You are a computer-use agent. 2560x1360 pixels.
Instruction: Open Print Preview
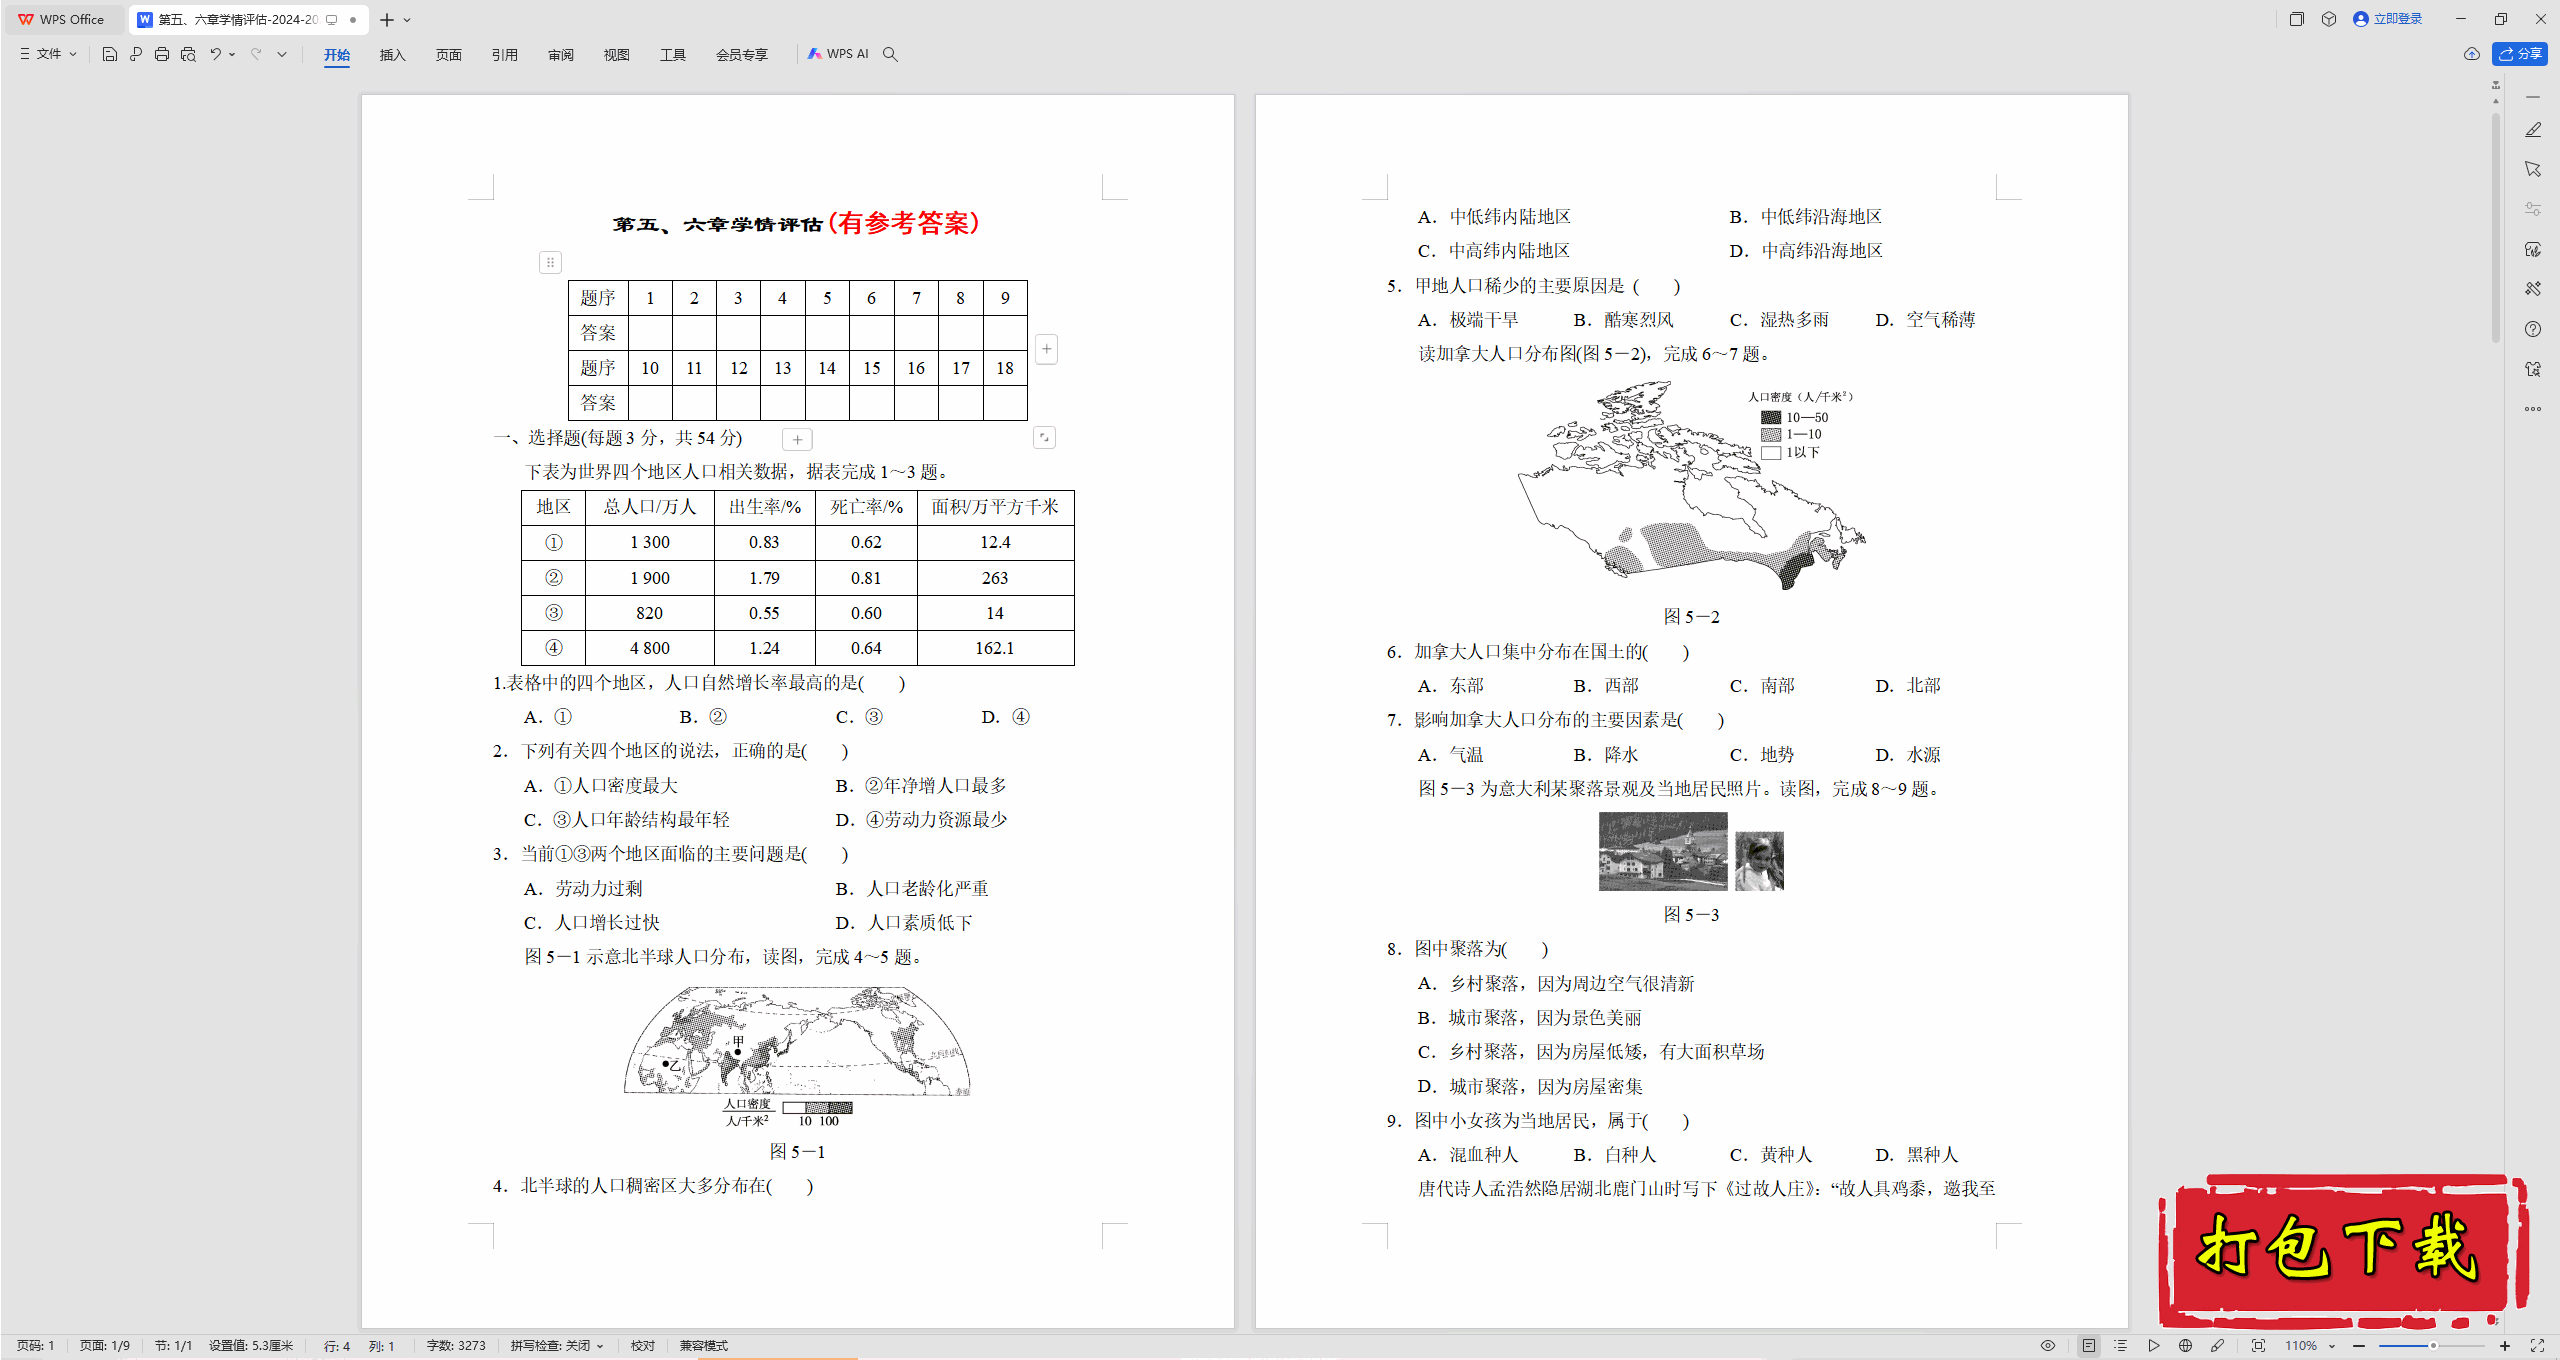point(188,54)
